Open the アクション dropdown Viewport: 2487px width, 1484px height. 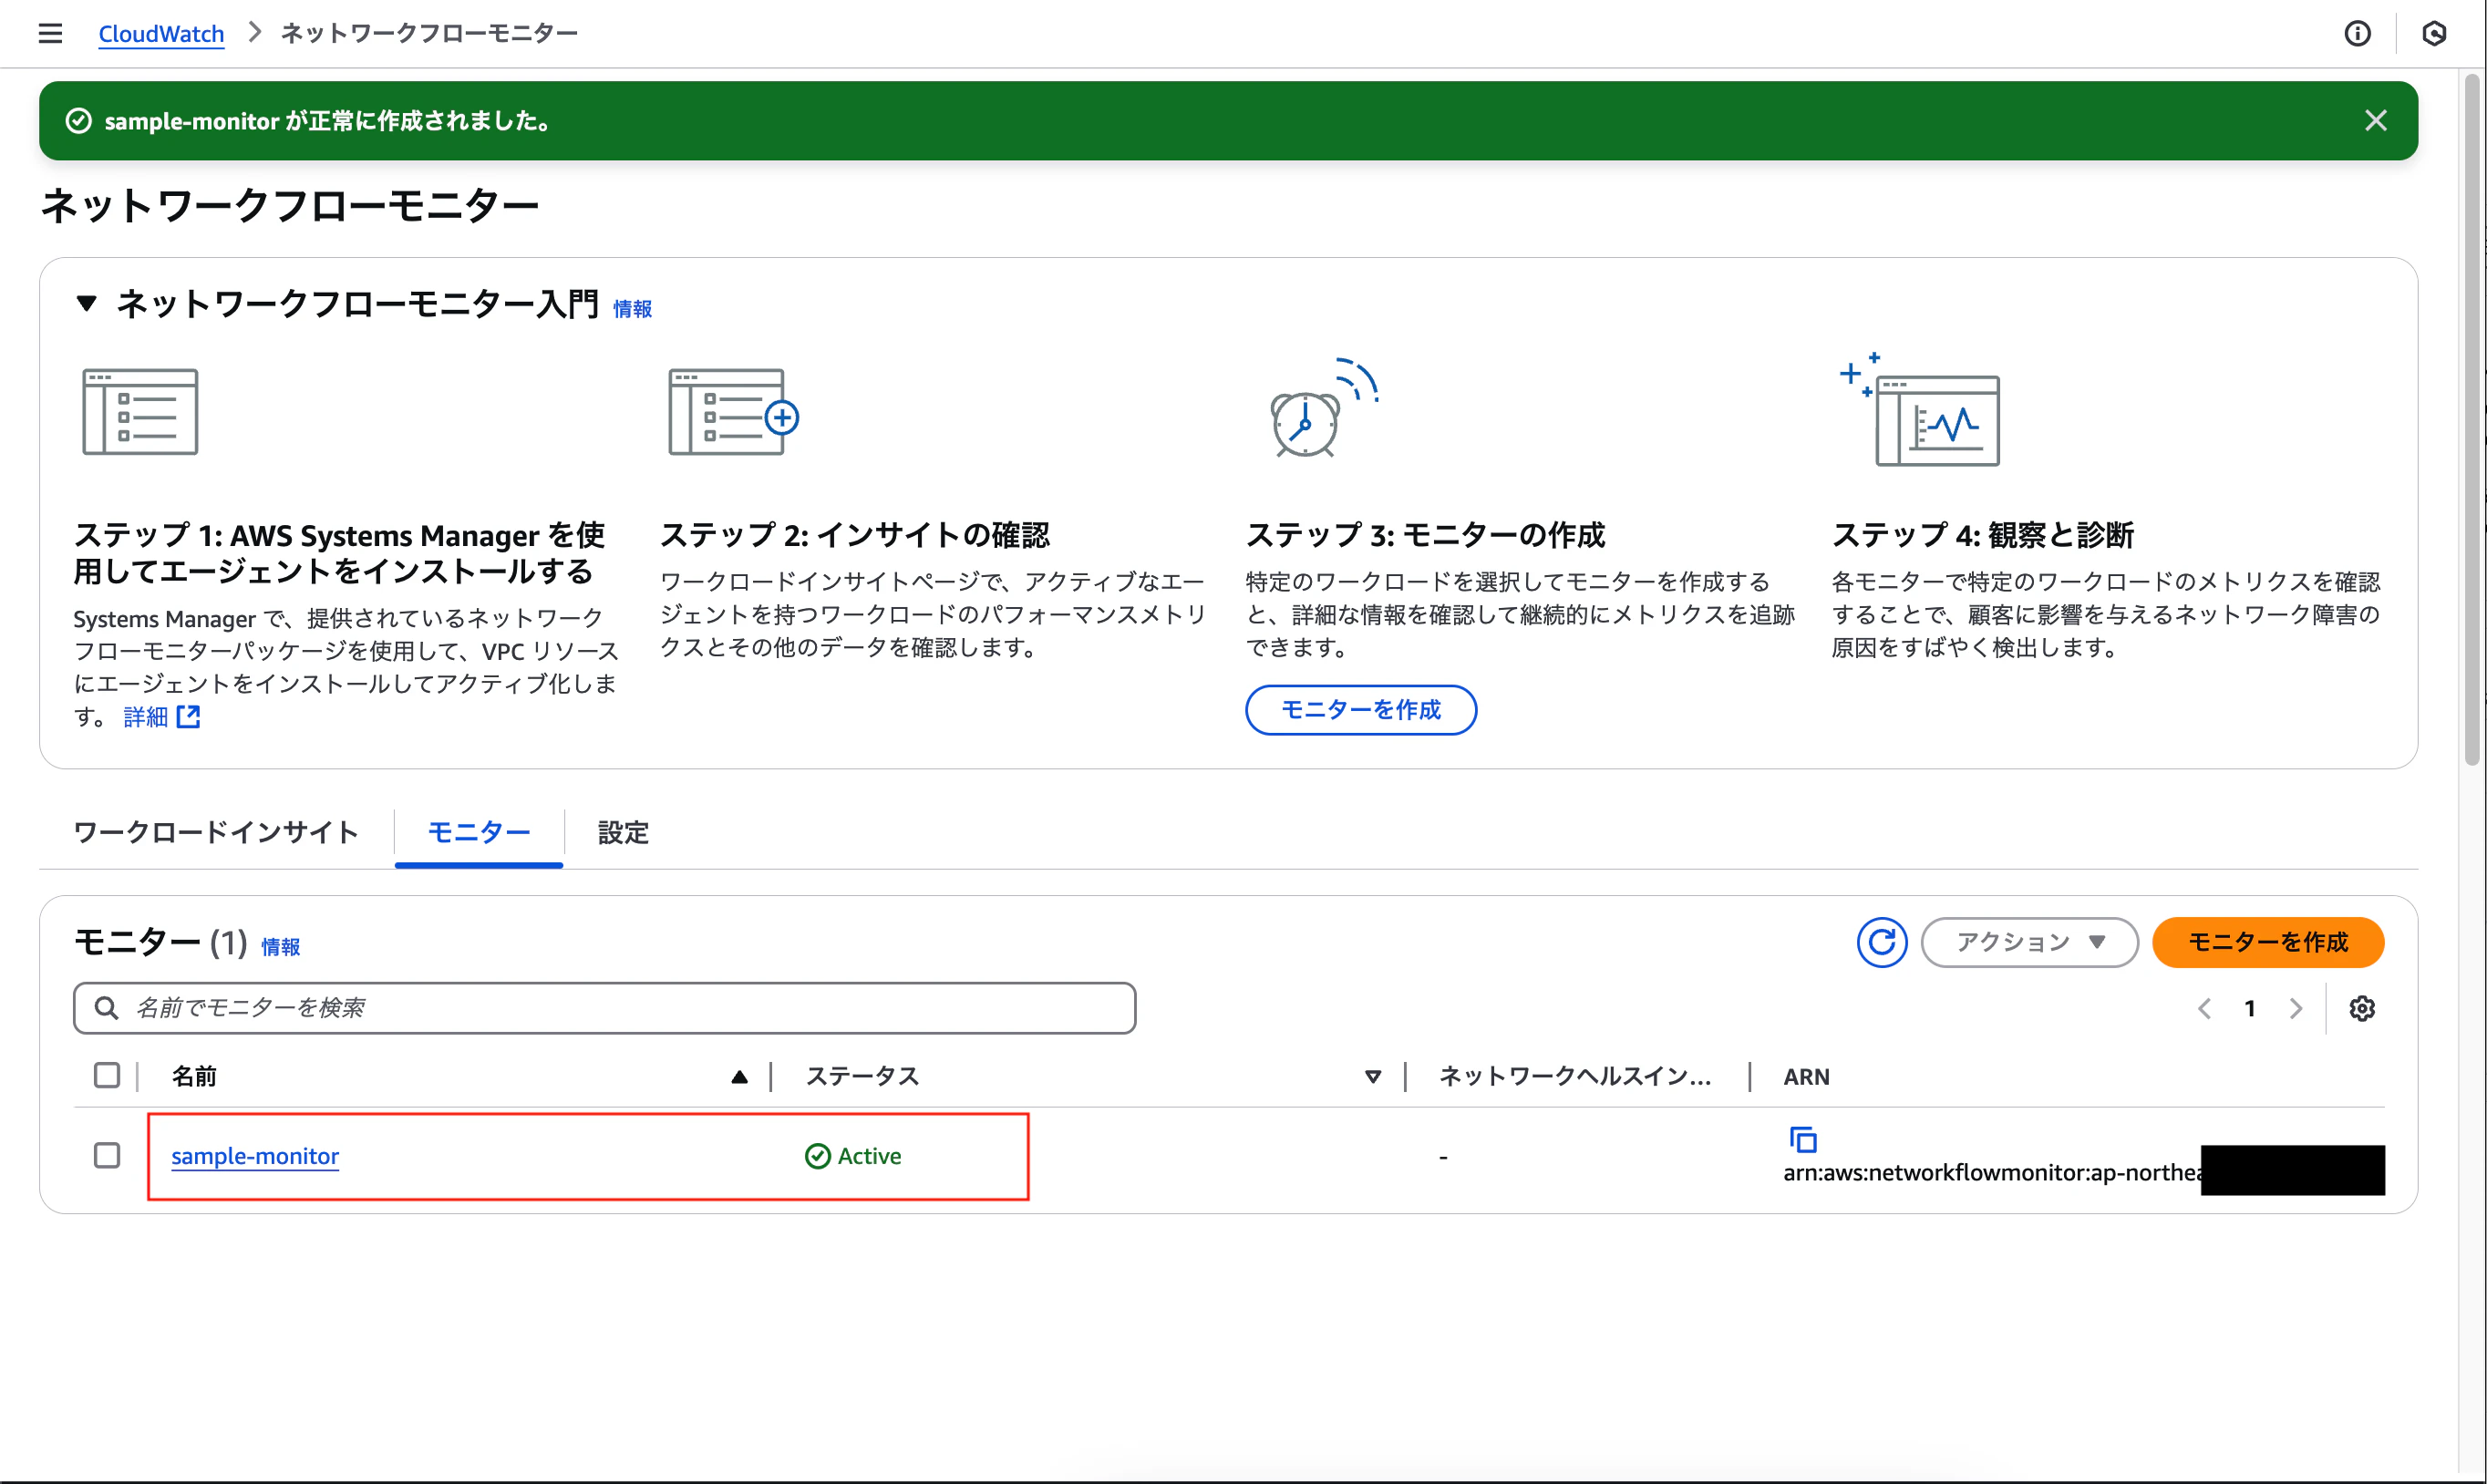2029,942
